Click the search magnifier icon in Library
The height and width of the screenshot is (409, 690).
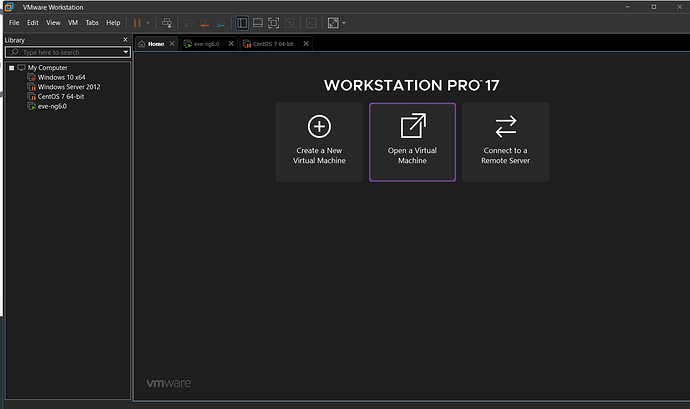tap(15, 52)
